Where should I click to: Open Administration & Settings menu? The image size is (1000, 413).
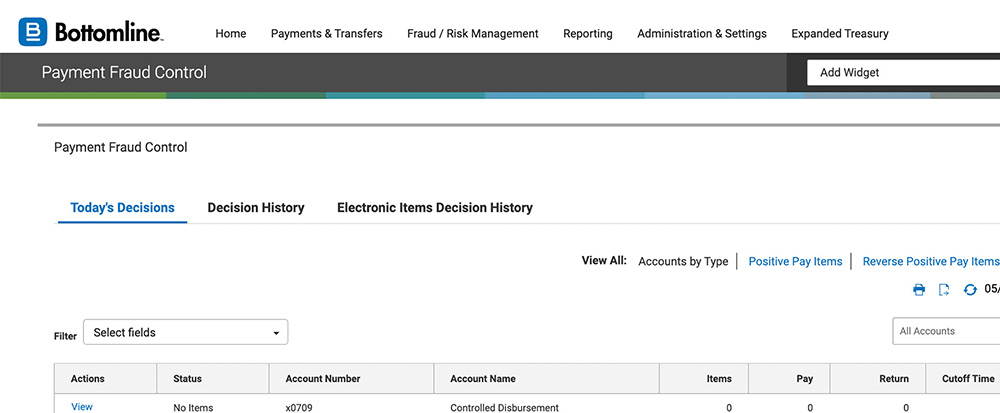pyautogui.click(x=701, y=33)
